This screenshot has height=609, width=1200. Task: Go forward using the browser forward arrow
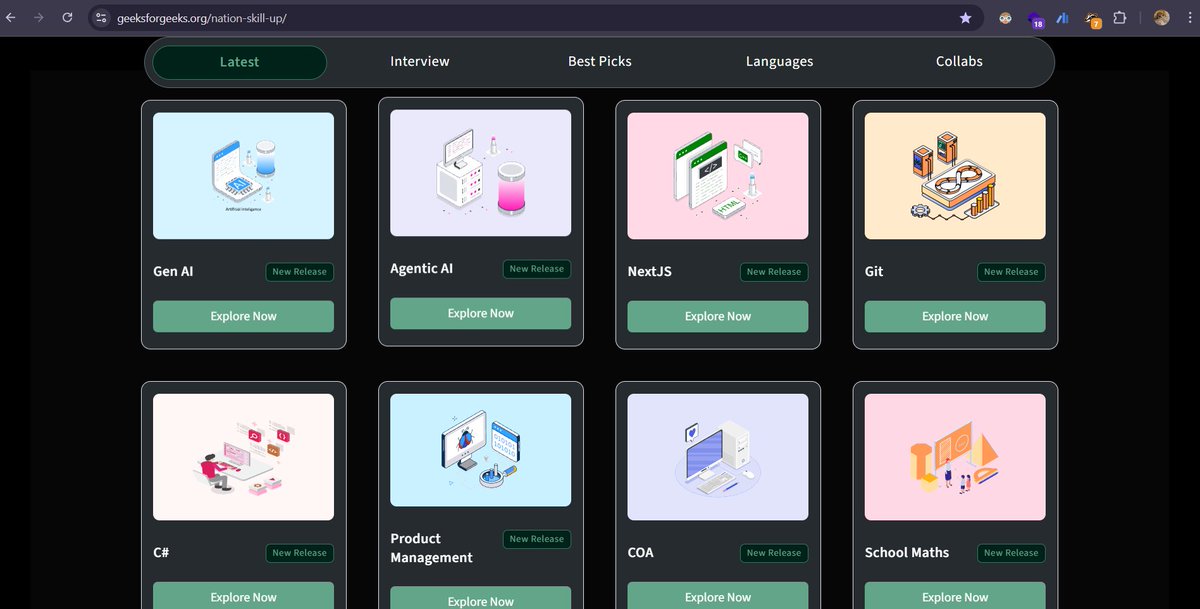point(39,18)
